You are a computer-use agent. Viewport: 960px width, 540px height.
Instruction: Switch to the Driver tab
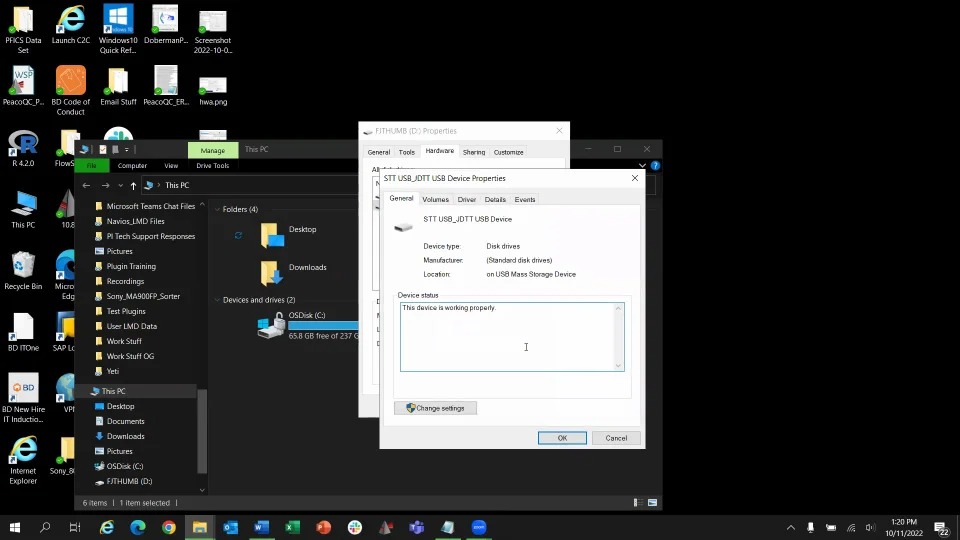coord(467,199)
